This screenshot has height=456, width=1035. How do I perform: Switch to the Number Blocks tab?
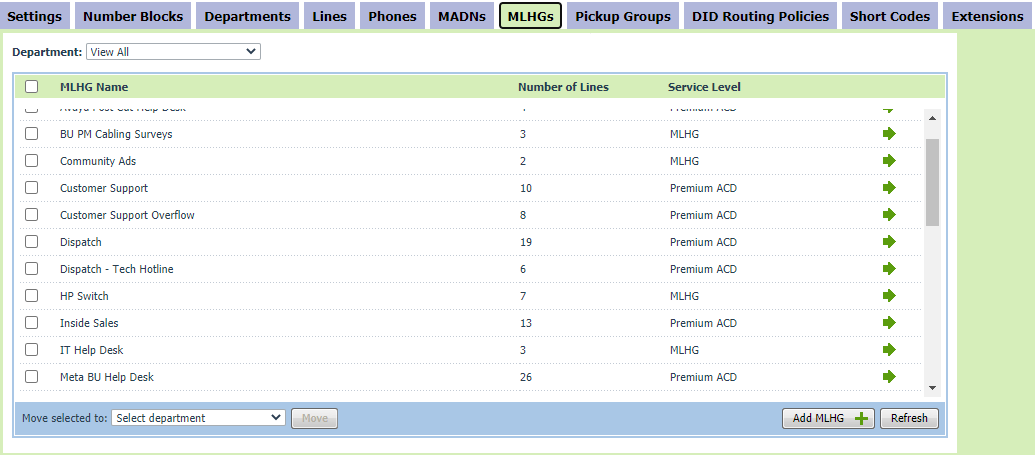click(x=133, y=16)
